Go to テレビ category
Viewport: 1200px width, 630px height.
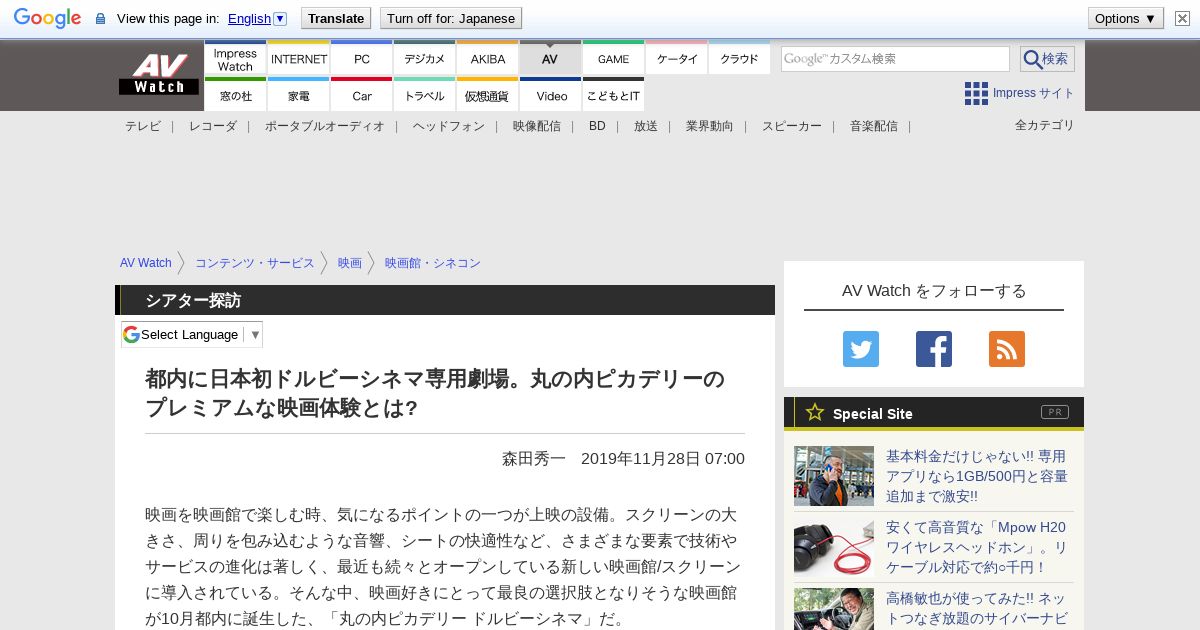coord(143,126)
